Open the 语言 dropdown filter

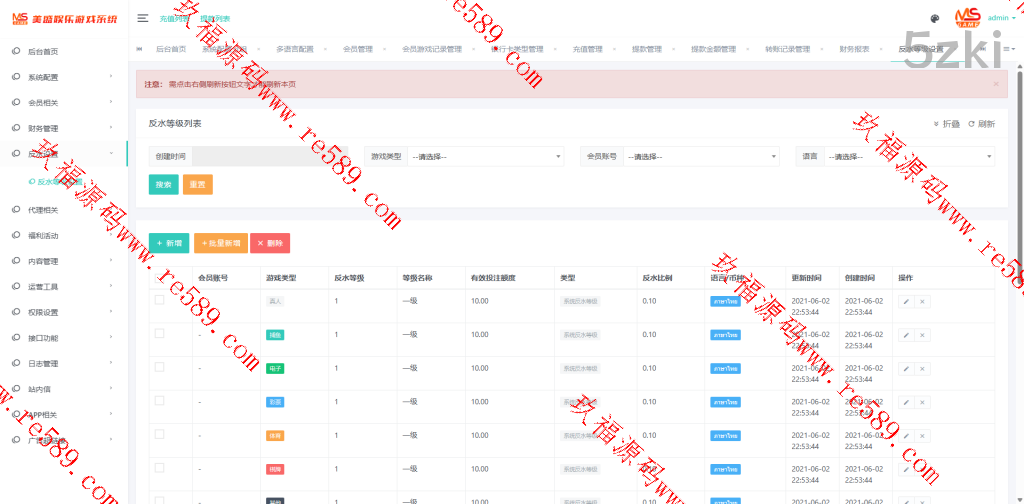(x=909, y=156)
